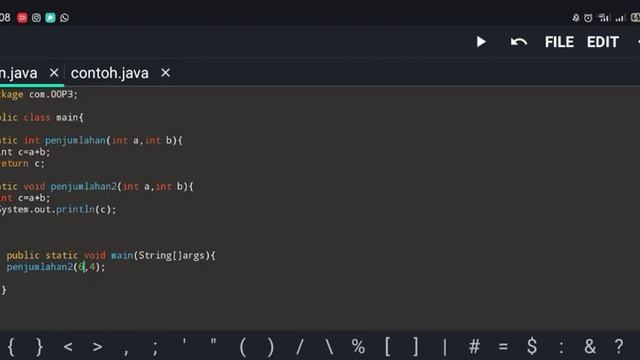Click the 'penjumlahan(int a,int b){' declaration
Image resolution: width=640 pixels, height=360 pixels.
click(113, 140)
